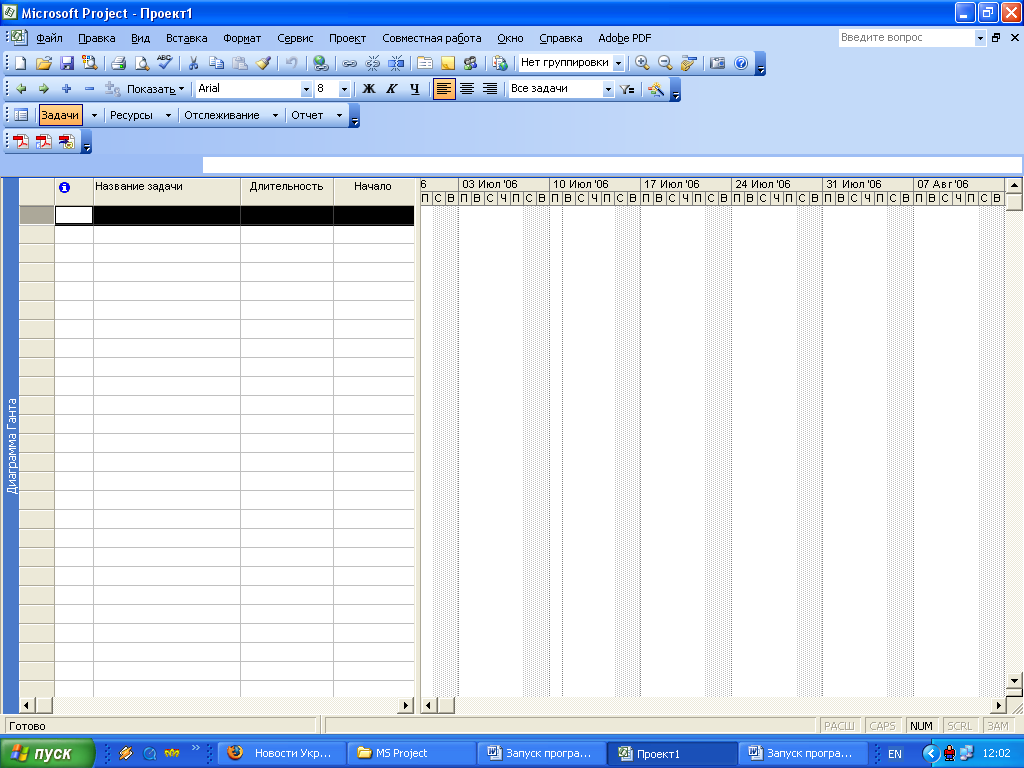Screen dimensions: 1024x768
Task: Hide subtasks with the minus icon
Action: pyautogui.click(x=89, y=89)
